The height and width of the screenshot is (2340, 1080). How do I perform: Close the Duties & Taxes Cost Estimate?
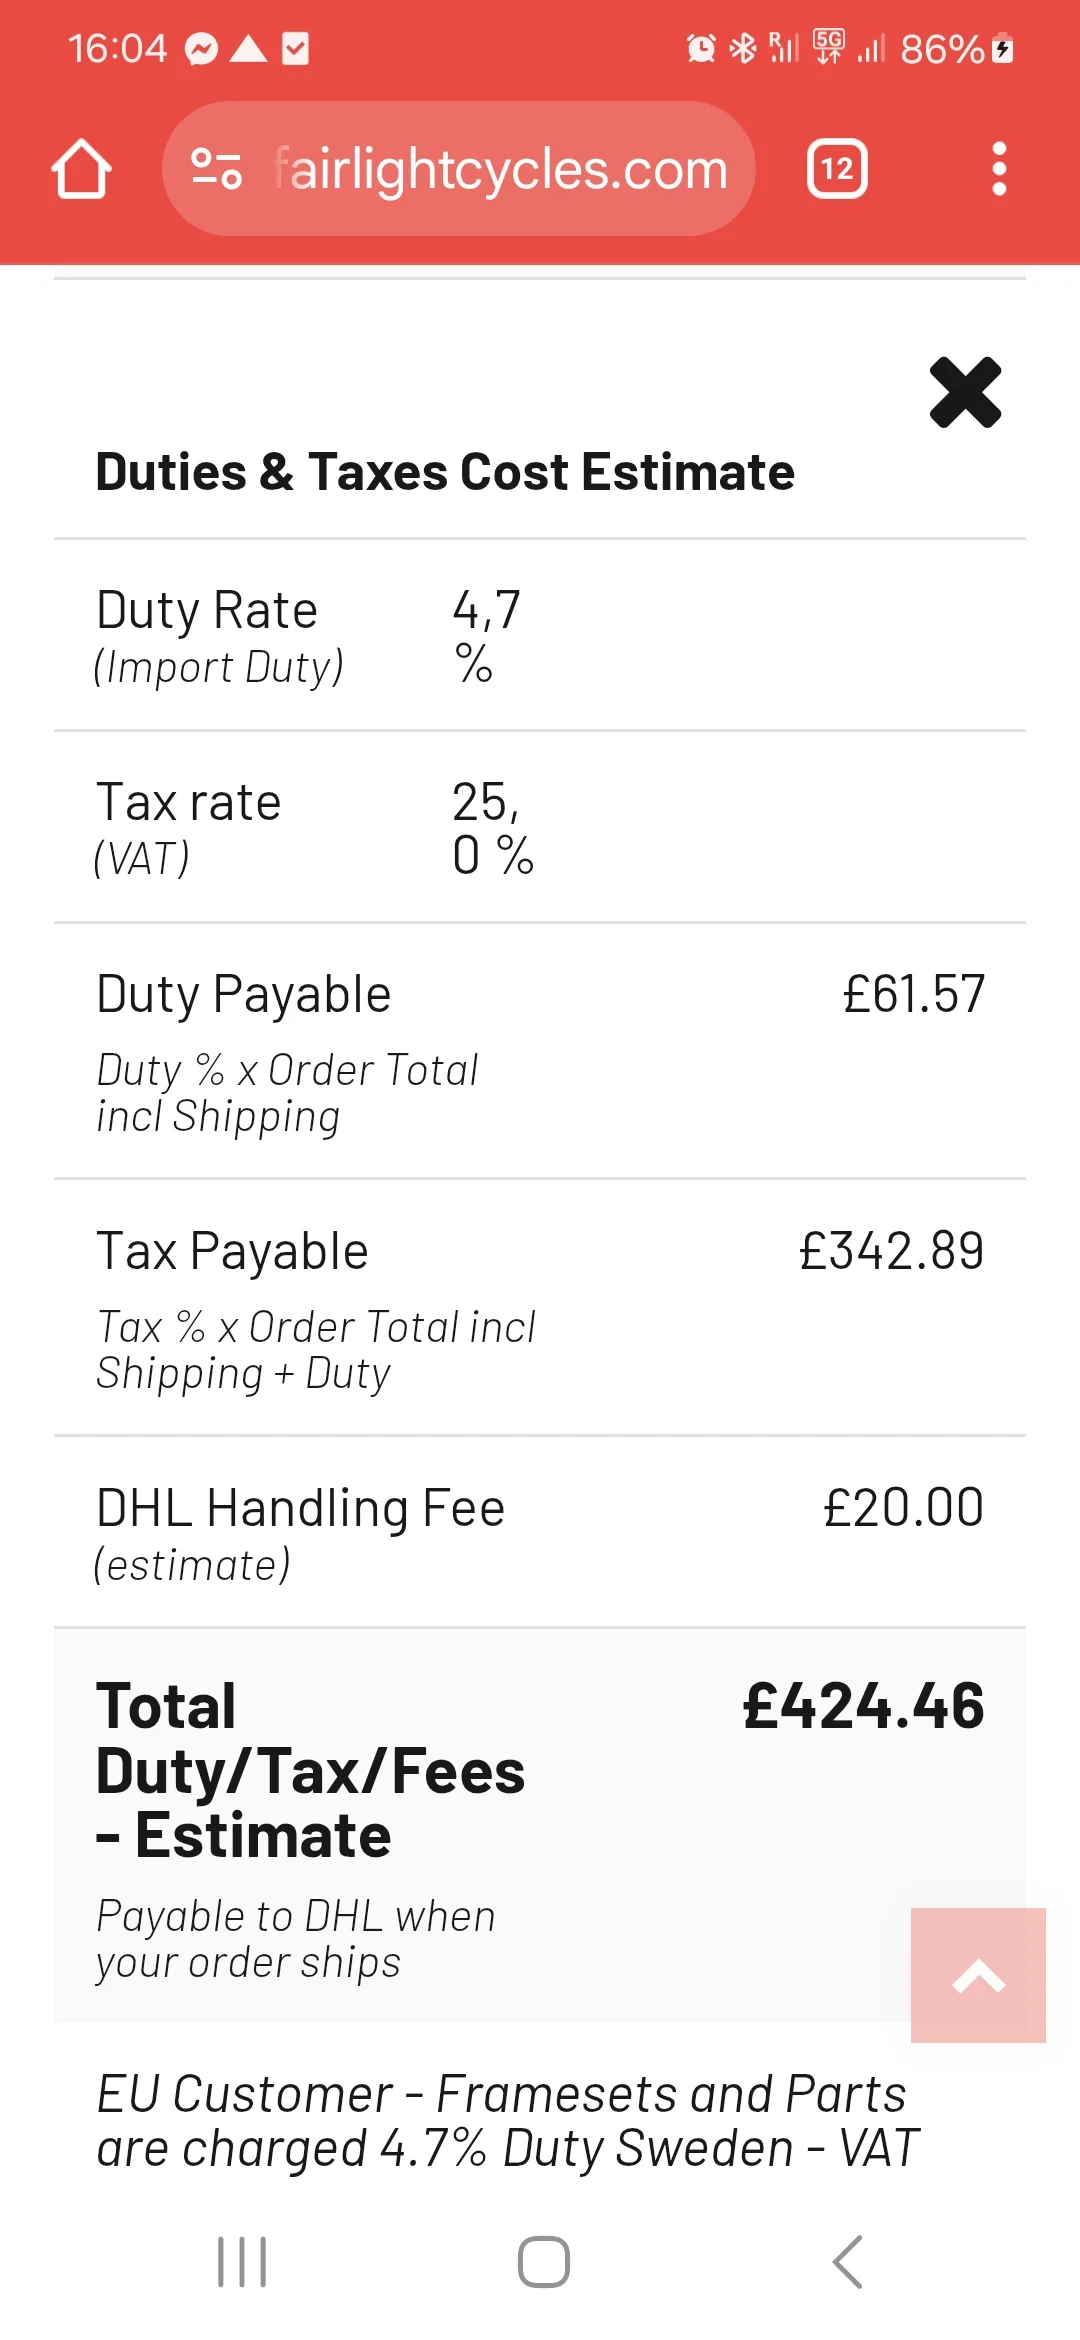tap(965, 392)
